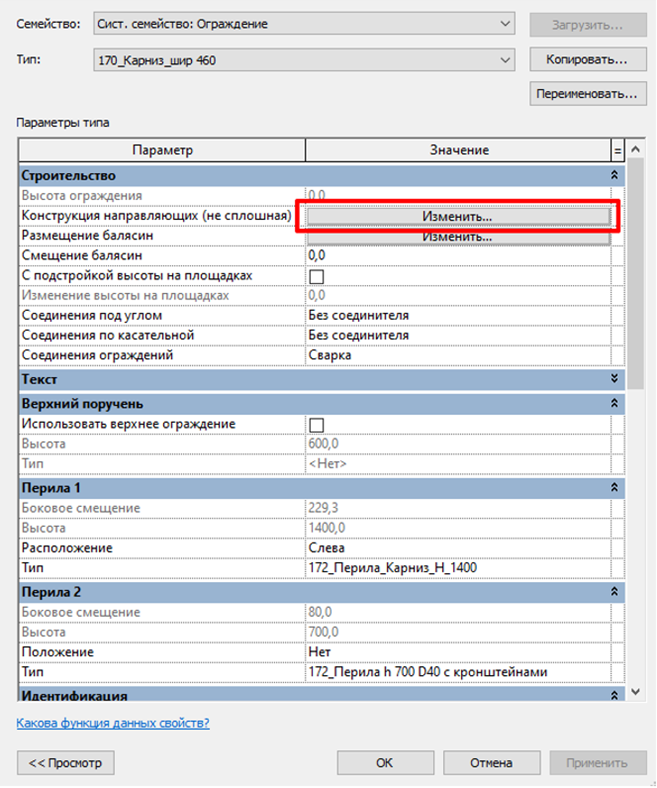The width and height of the screenshot is (657, 788).
Task: Click the Значение column header
Action: click(458, 150)
